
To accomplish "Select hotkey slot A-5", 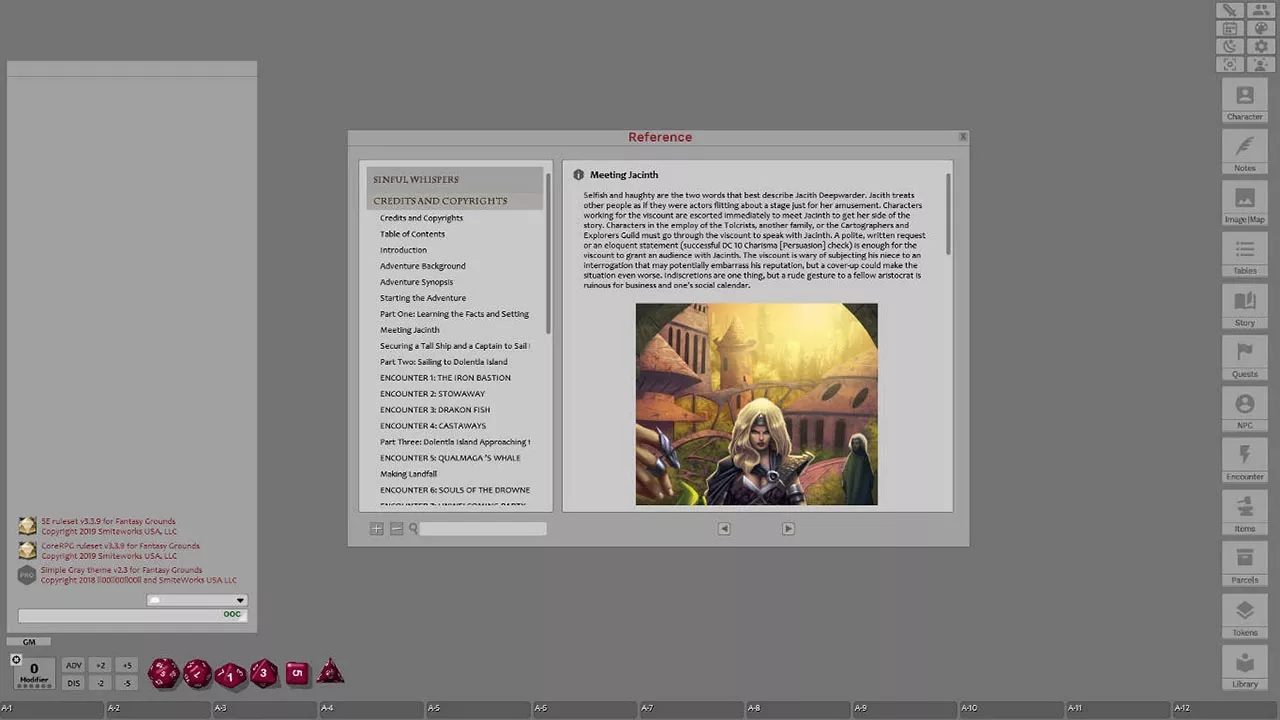I will pyautogui.click(x=479, y=708).
